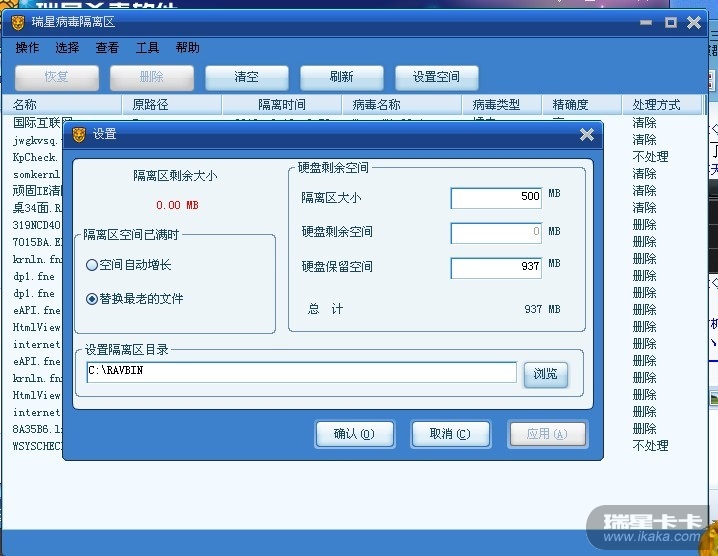Select the somkernl list row
Image resolution: width=718 pixels, height=556 pixels.
tap(37, 174)
